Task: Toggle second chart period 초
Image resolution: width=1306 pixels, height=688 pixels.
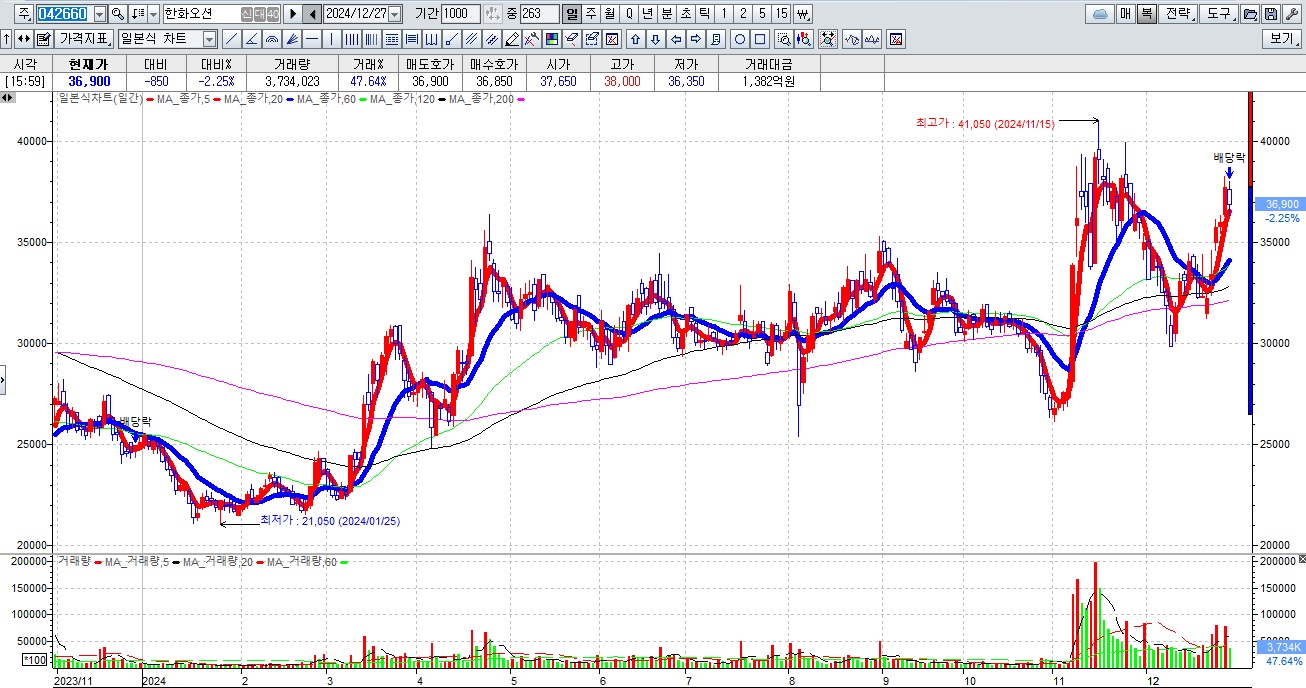Action: click(686, 14)
